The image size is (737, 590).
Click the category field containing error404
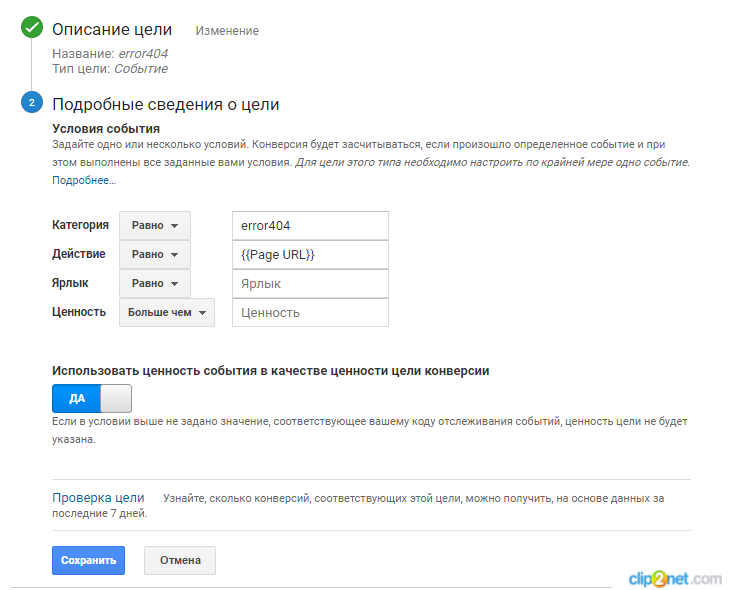[x=310, y=226]
